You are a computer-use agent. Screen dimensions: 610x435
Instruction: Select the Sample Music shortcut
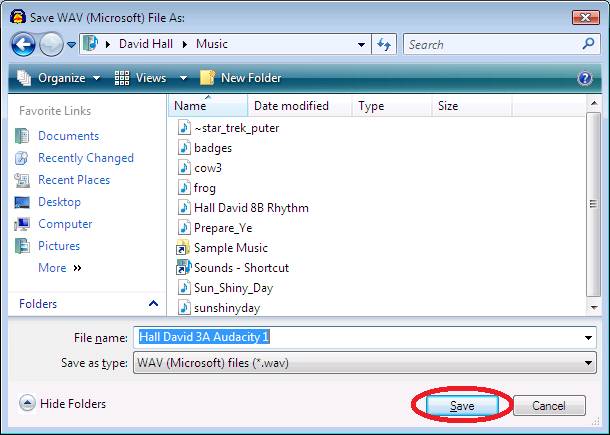[222, 248]
